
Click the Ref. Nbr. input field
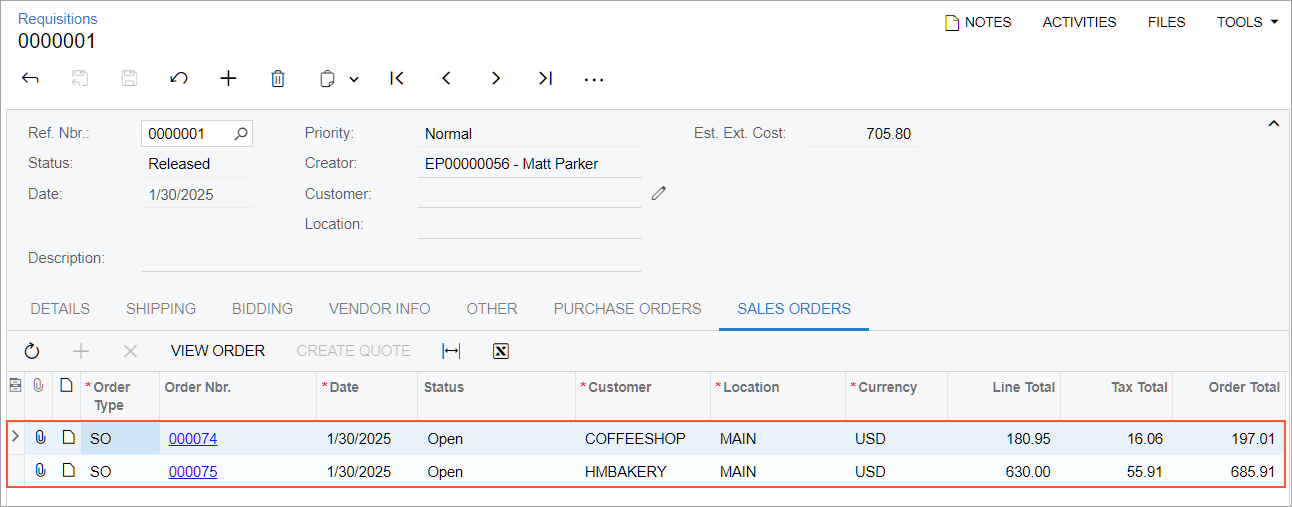(188, 134)
